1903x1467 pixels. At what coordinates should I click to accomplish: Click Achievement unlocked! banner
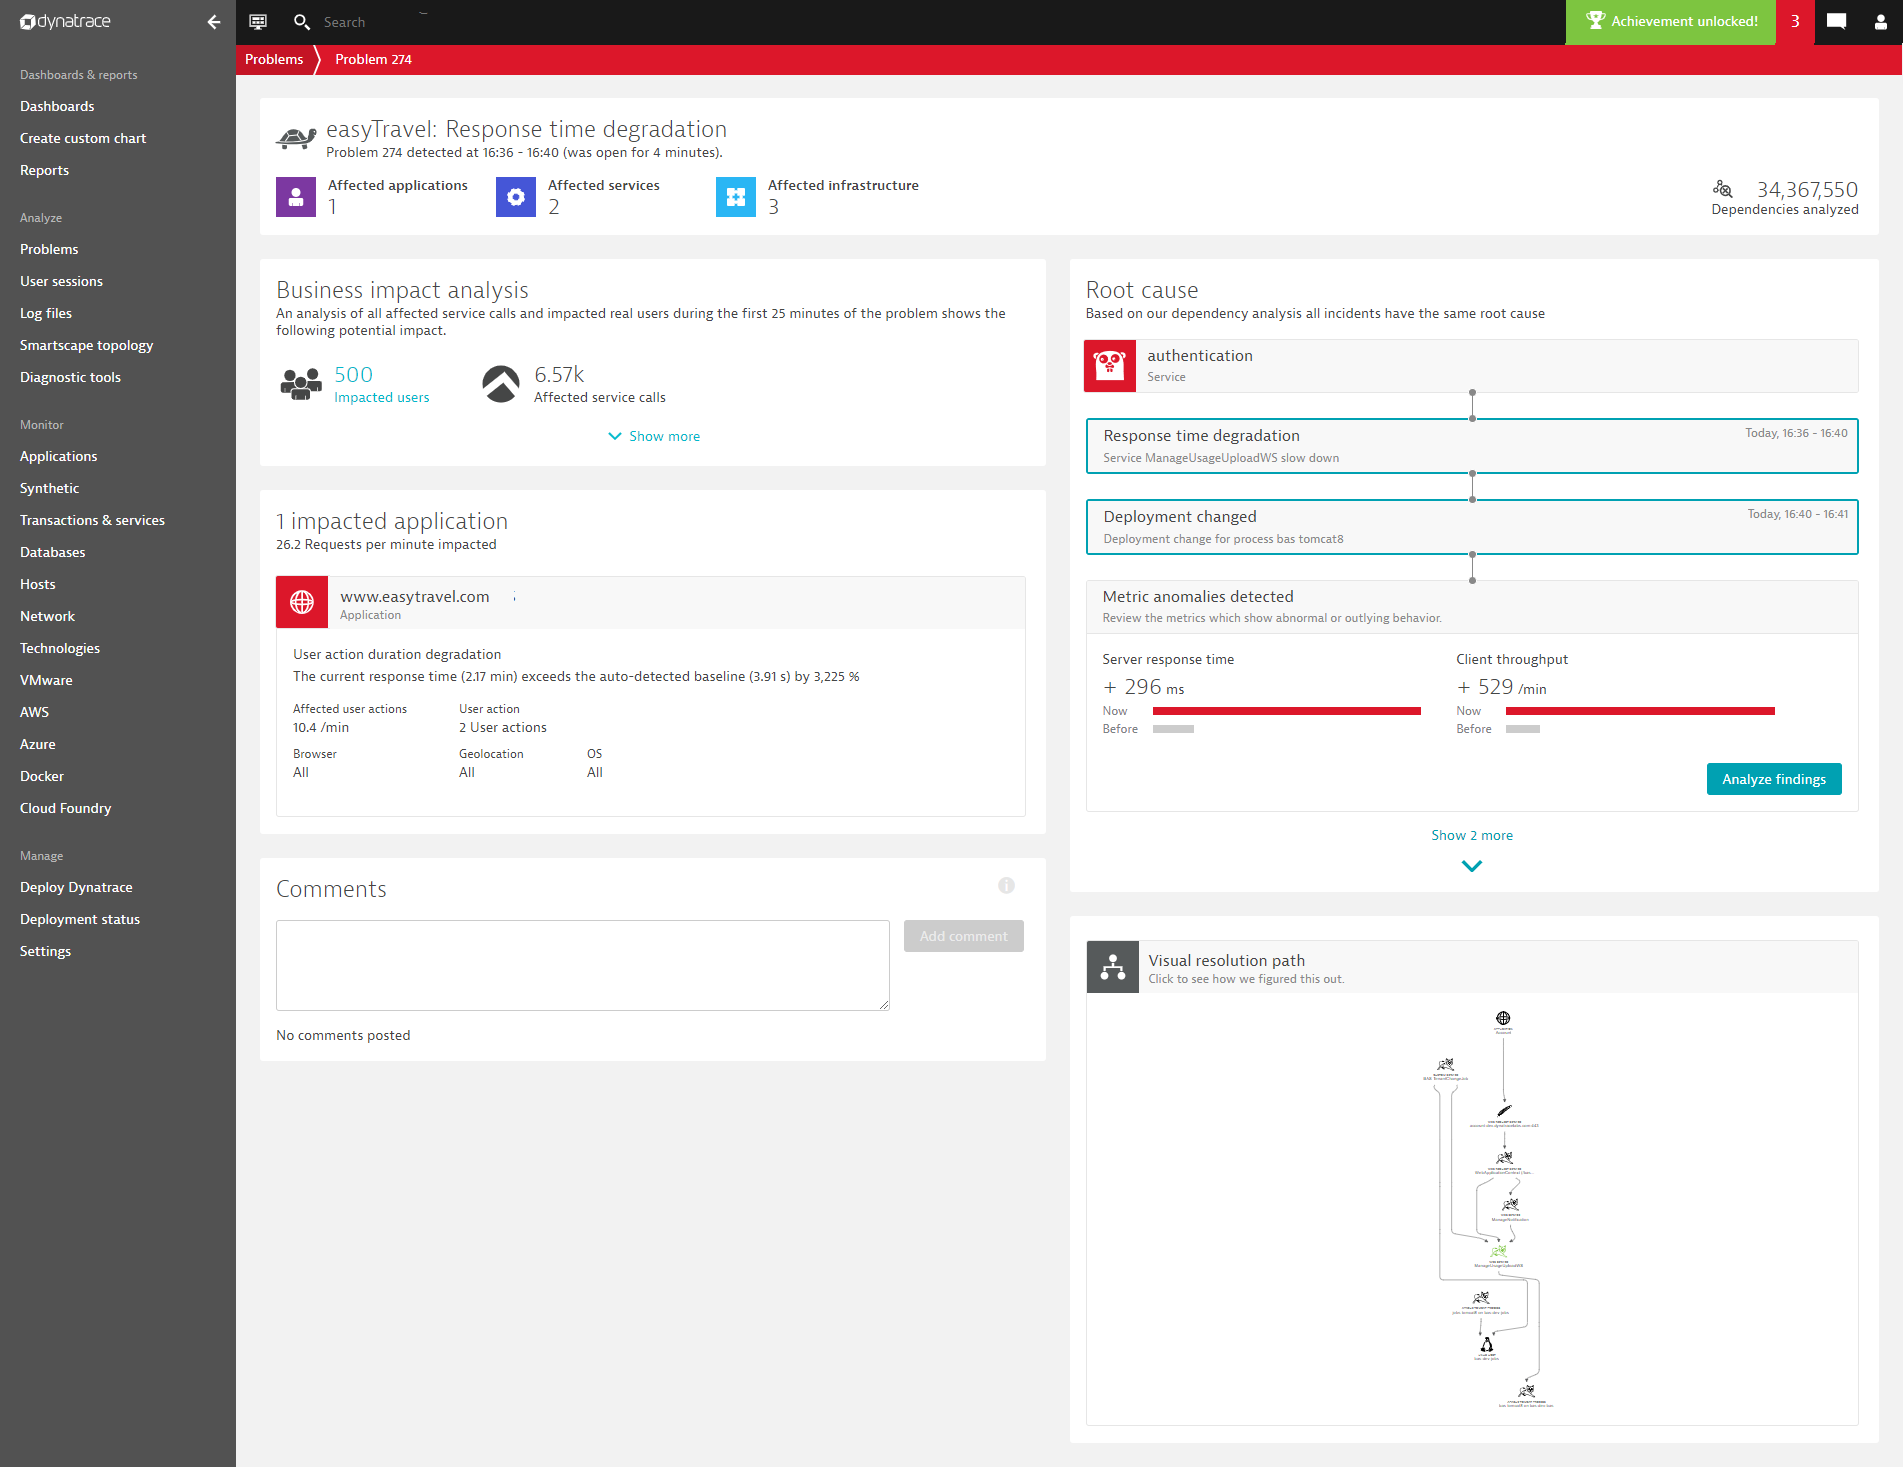1671,21
